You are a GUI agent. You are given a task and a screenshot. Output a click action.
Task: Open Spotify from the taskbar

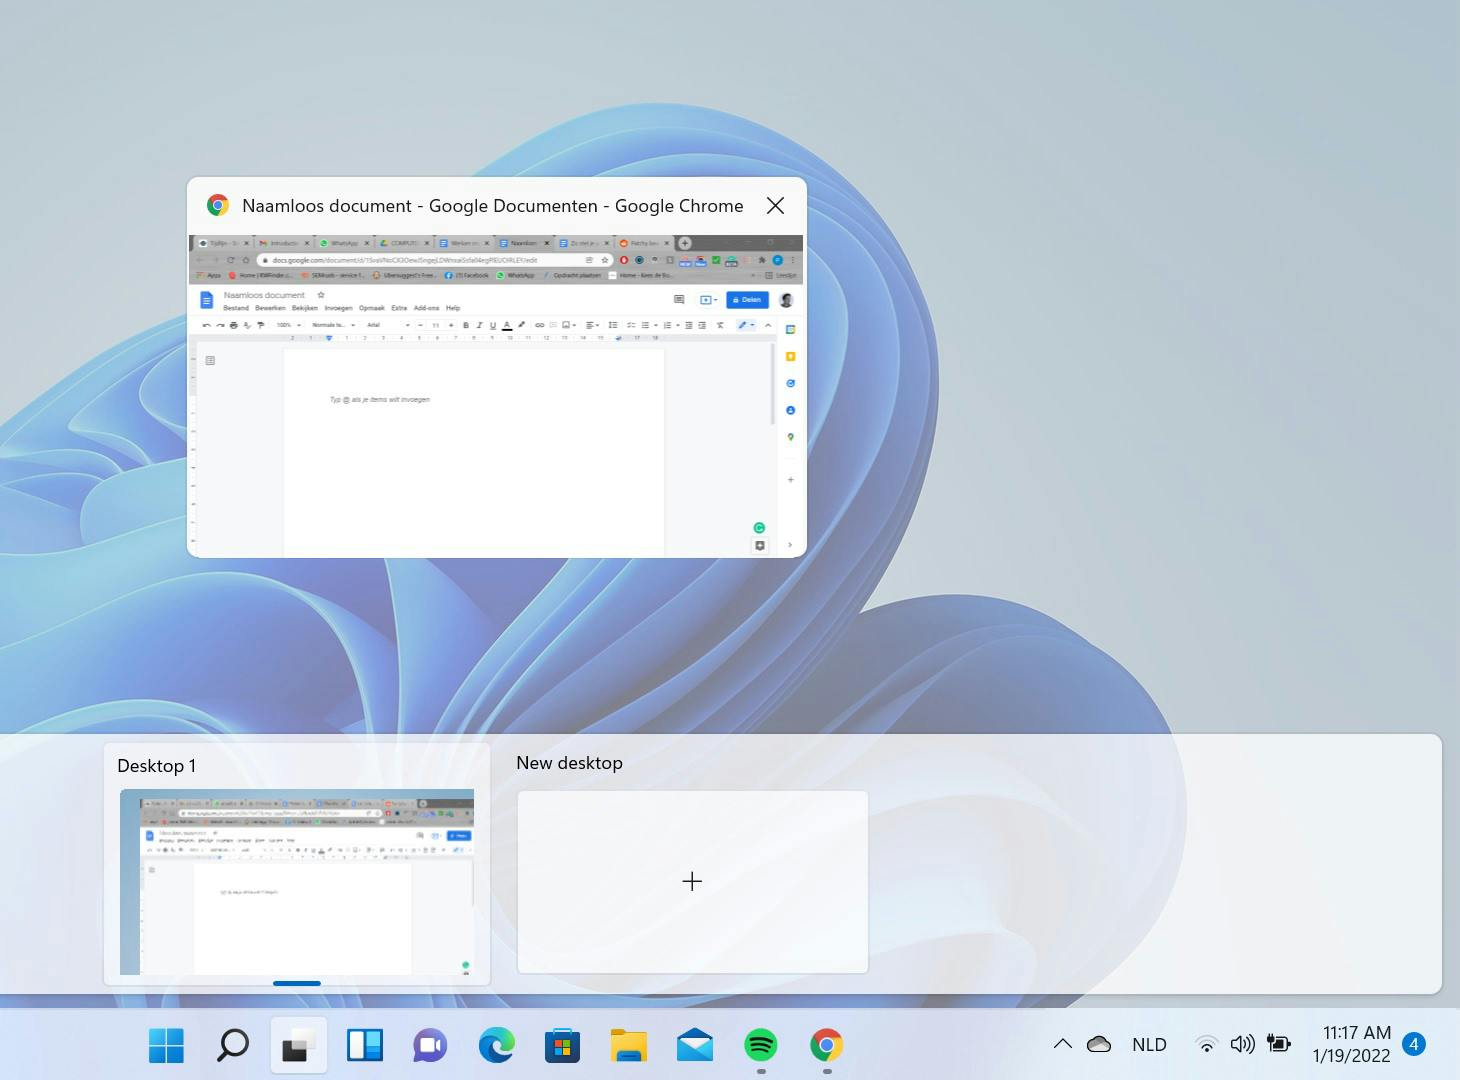click(761, 1046)
